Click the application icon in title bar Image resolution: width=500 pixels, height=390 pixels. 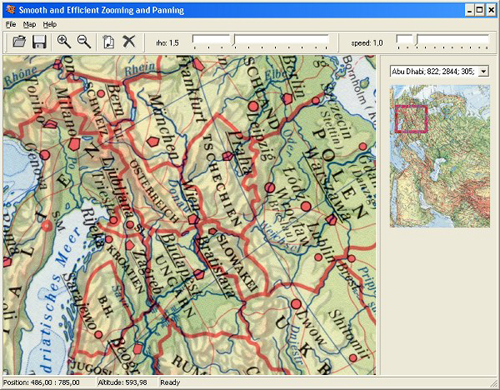coord(11,10)
